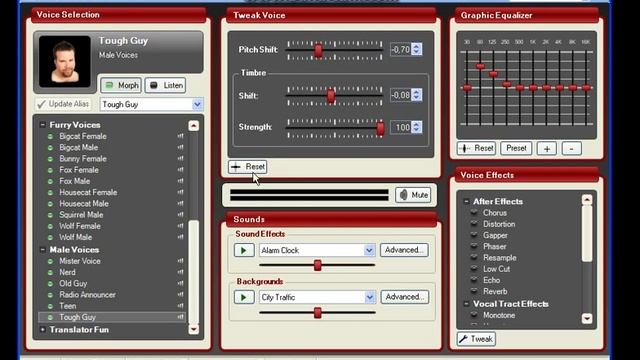The image size is (640, 360).
Task: Select the Bigcat Male voice
Action: tap(78, 147)
